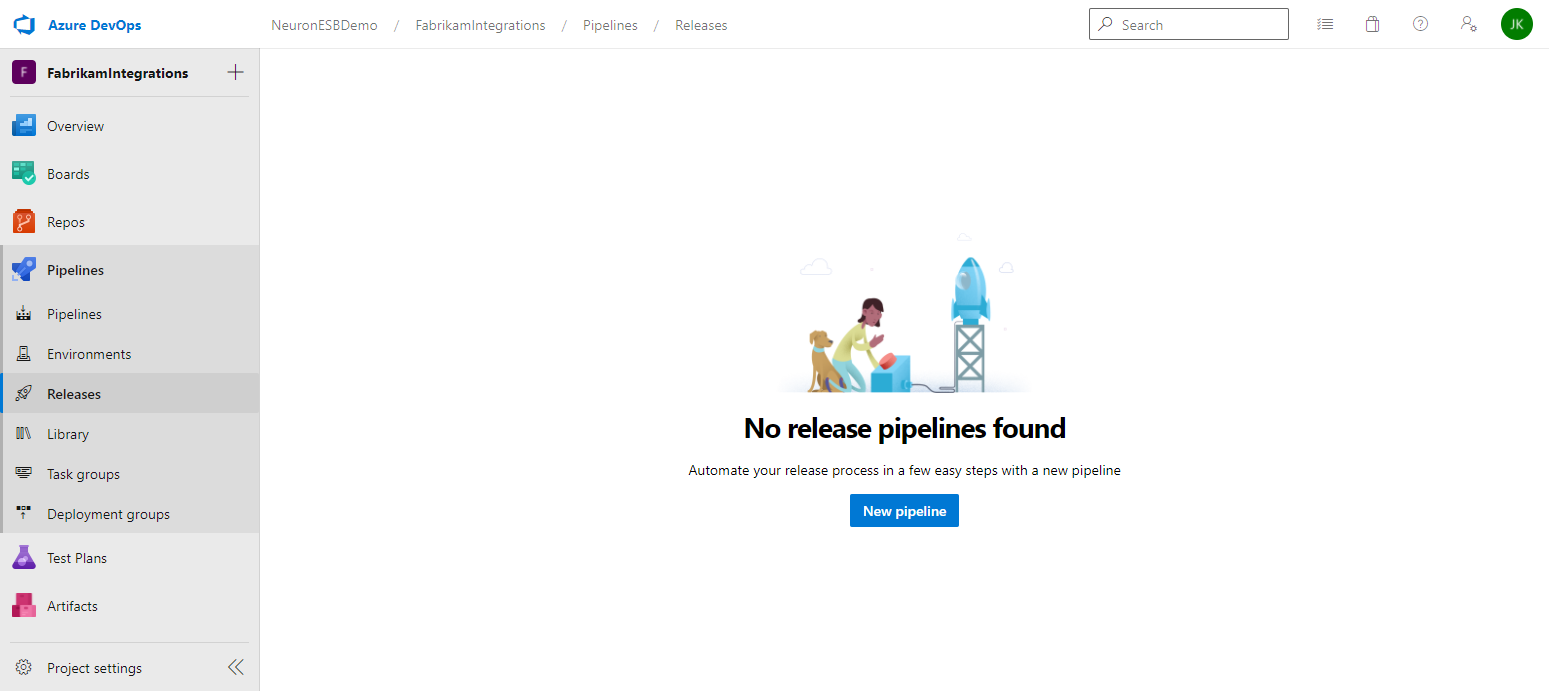Open Project settings label
The height and width of the screenshot is (691, 1549).
[94, 668]
